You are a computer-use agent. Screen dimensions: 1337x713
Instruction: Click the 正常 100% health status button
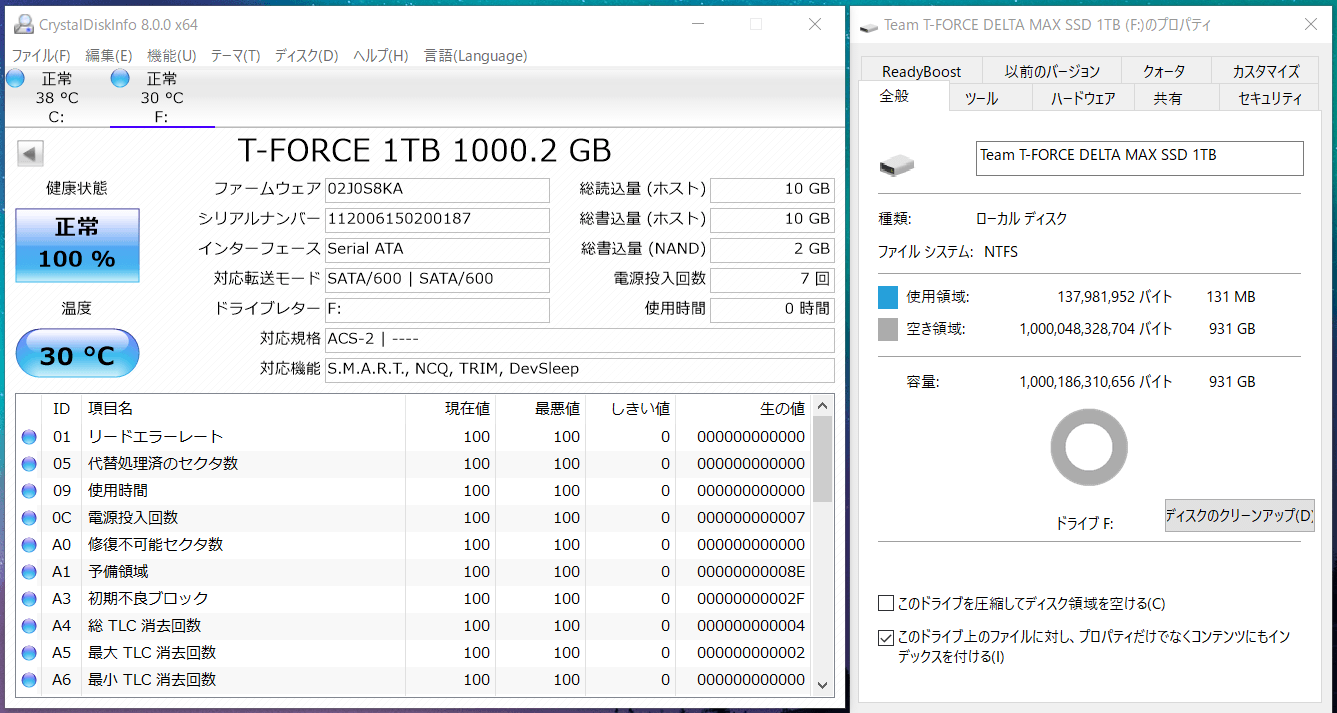(77, 245)
